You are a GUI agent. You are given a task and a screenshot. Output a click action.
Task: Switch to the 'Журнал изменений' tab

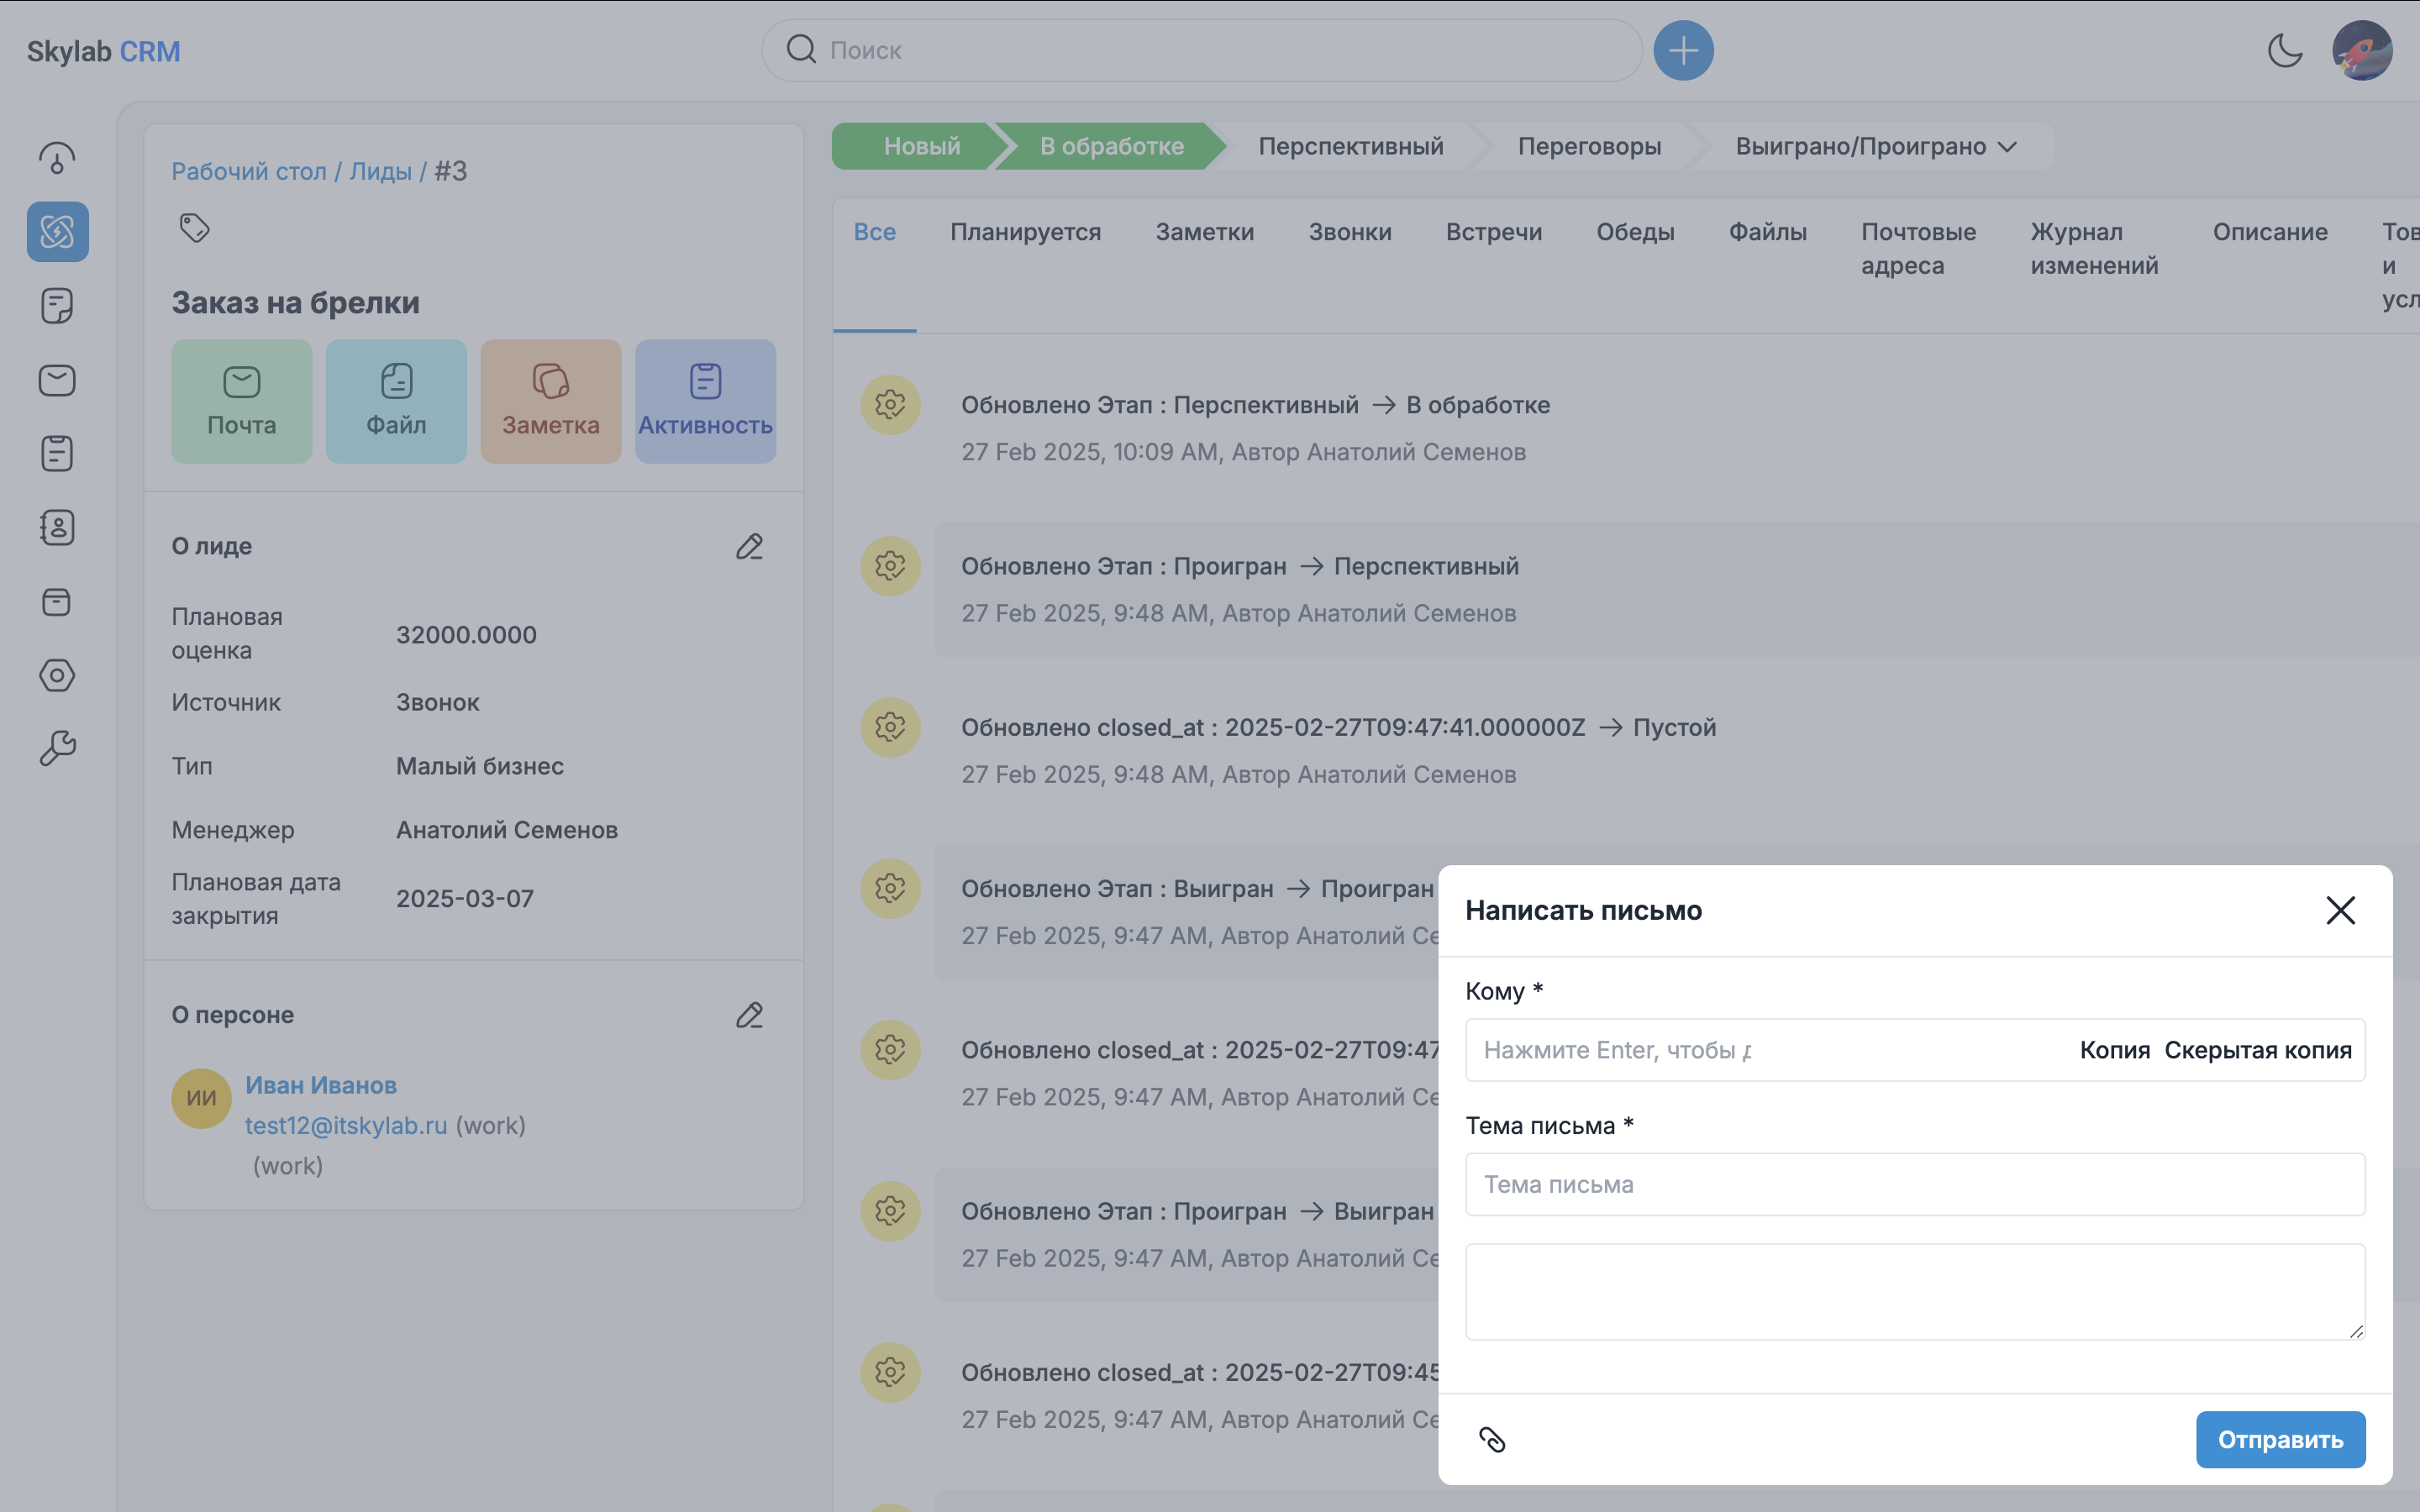tap(2094, 249)
